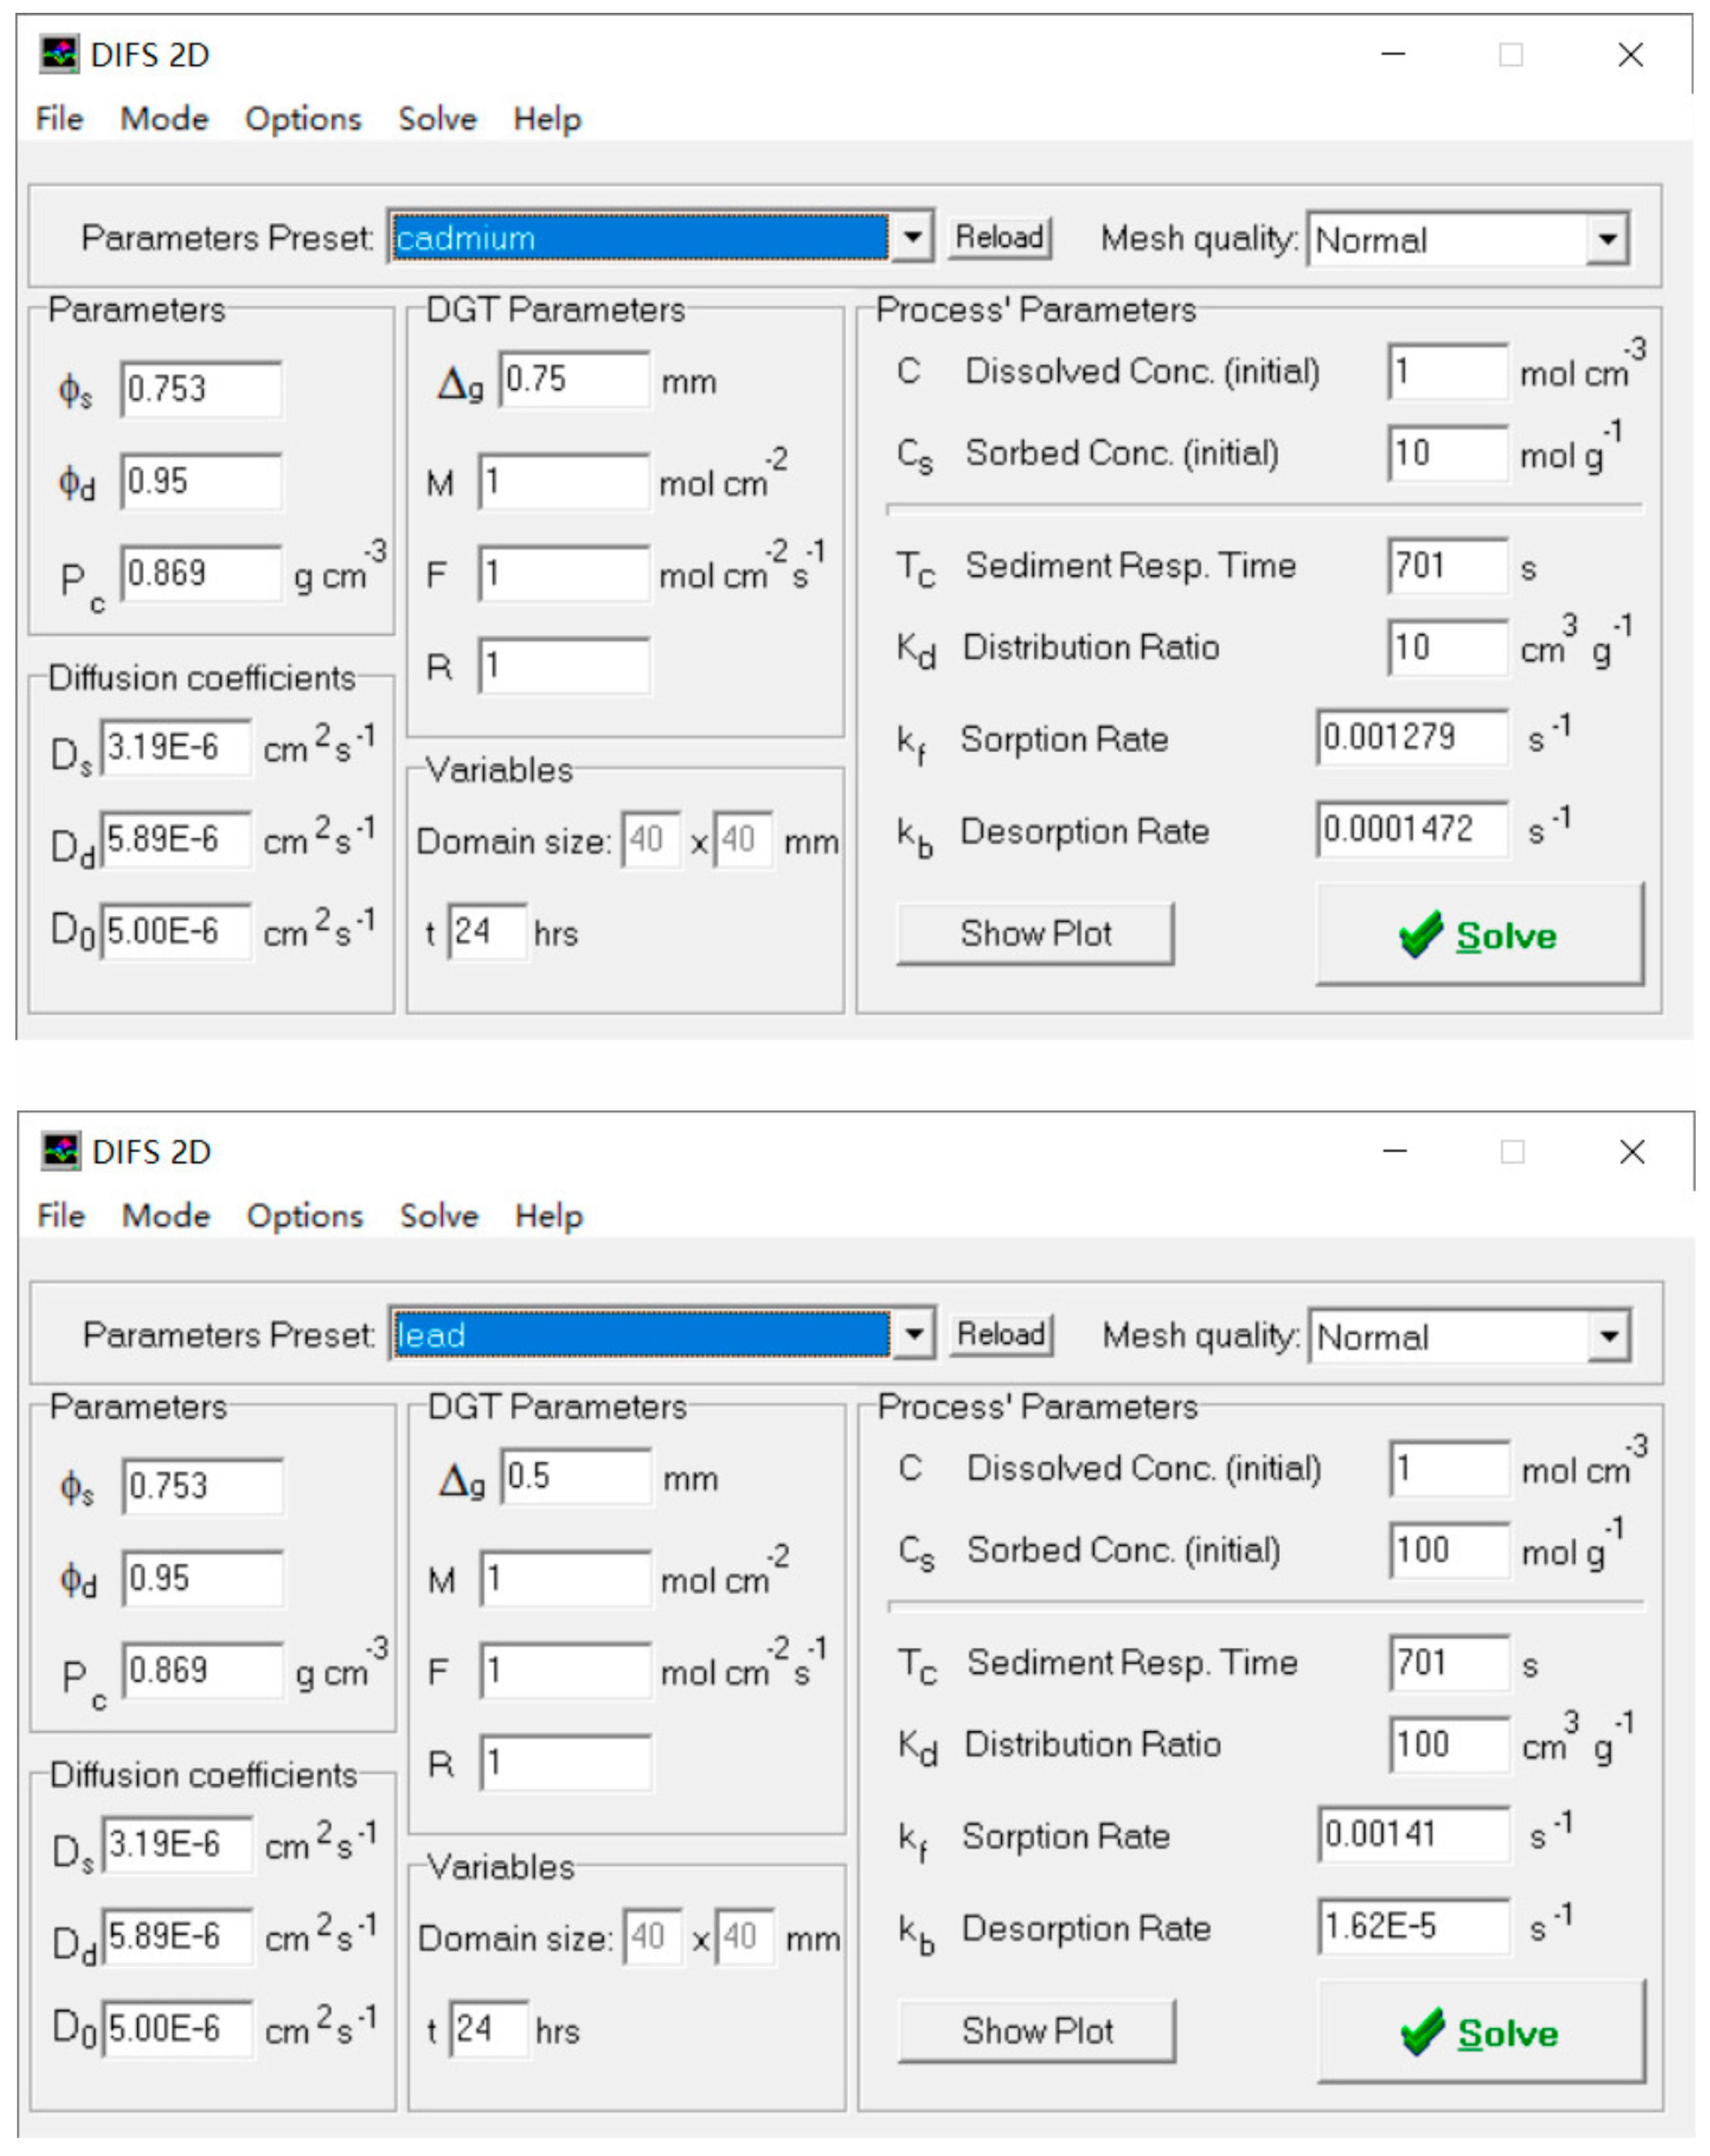Click the kb Desorption Rate field showing 0.0001472
This screenshot has width=1710, height=2156.
point(1412,829)
